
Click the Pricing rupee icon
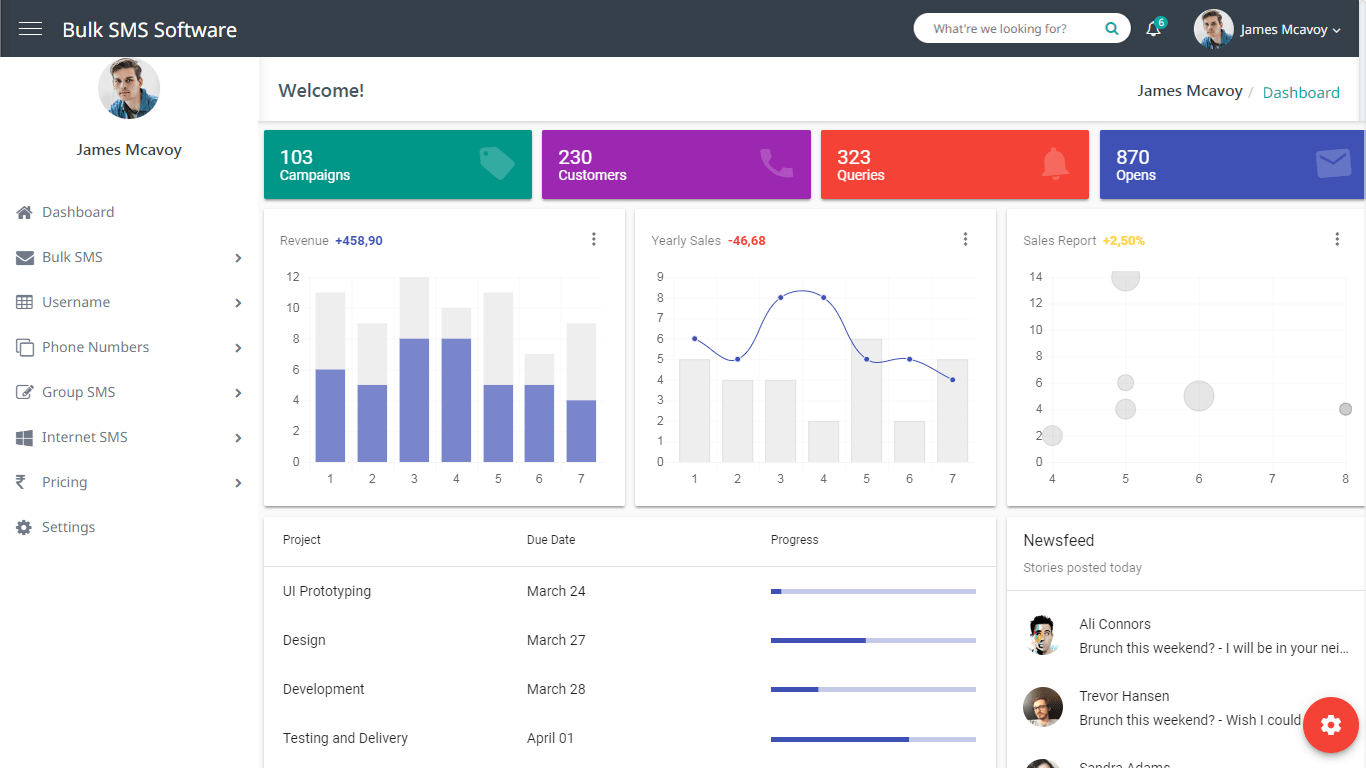21,482
